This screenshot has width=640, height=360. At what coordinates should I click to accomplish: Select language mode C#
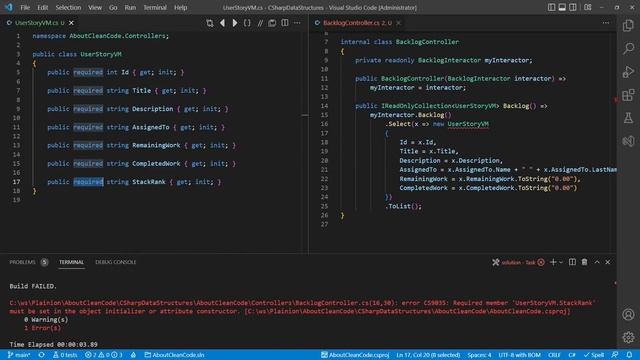pos(572,355)
